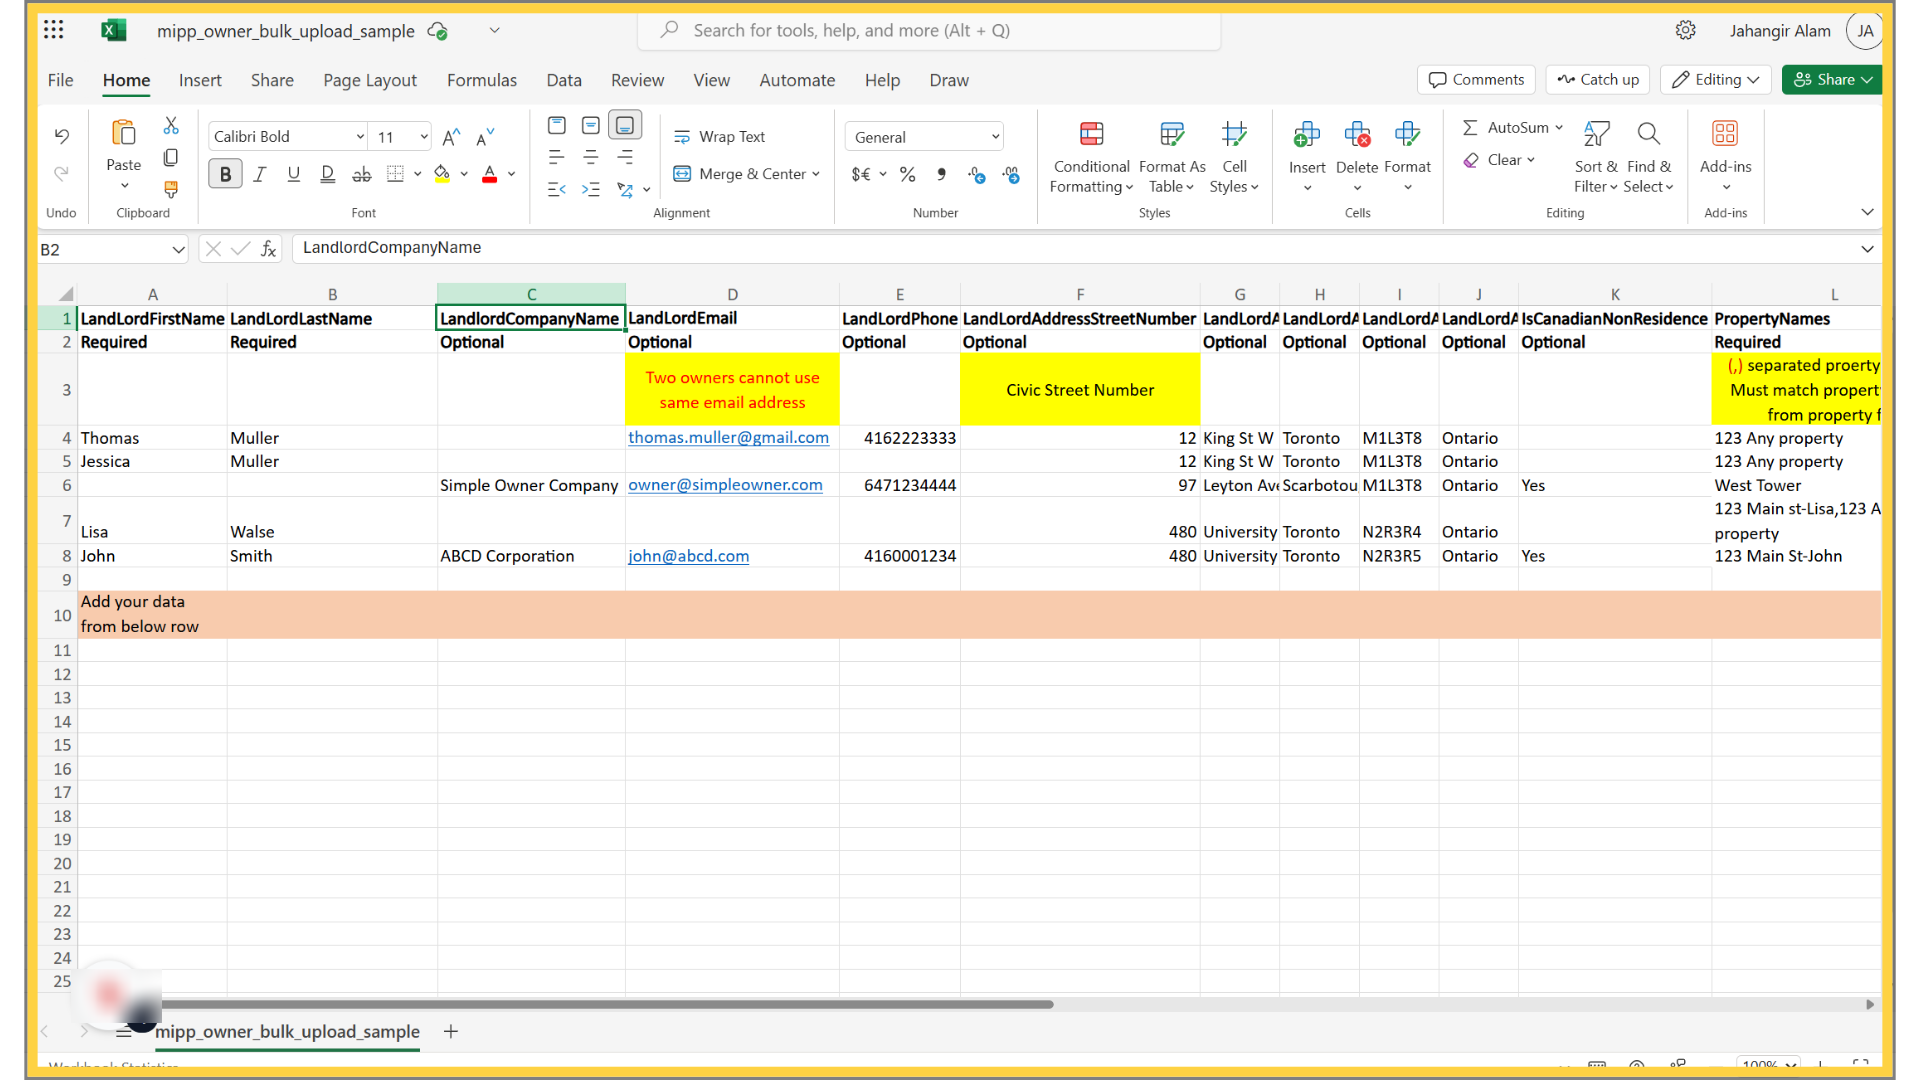
Task: Align text to top
Action: point(557,126)
